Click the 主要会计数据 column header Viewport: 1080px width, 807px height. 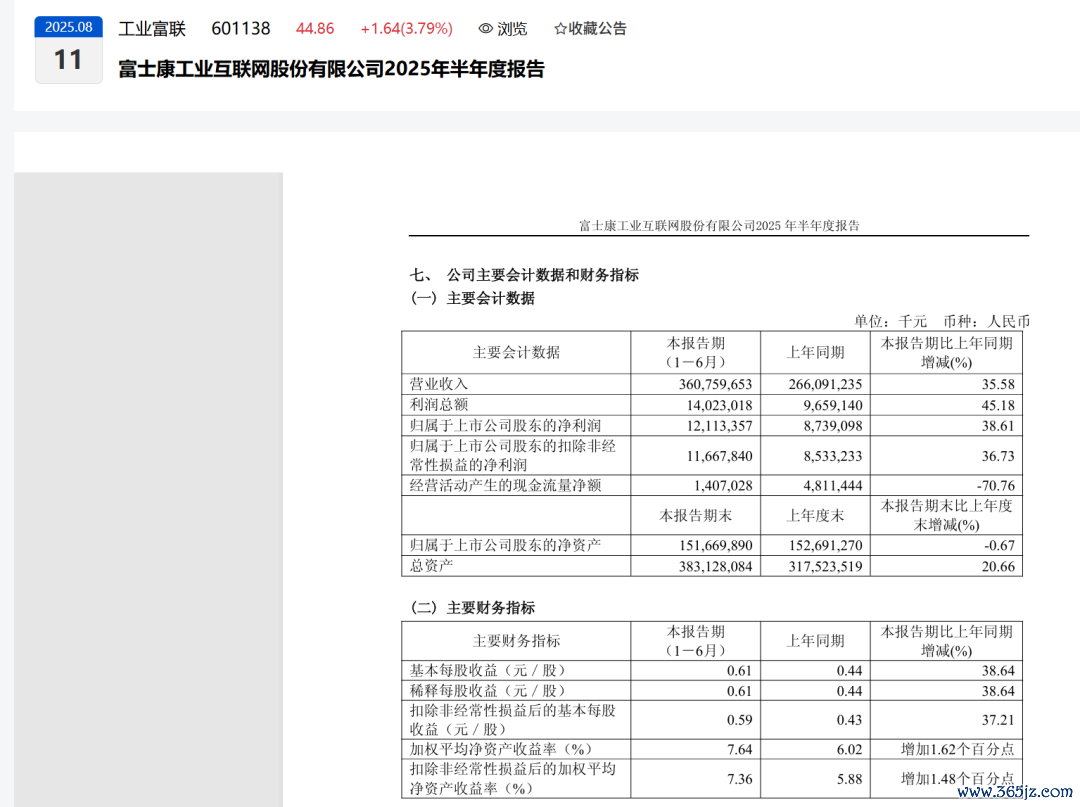coord(516,353)
